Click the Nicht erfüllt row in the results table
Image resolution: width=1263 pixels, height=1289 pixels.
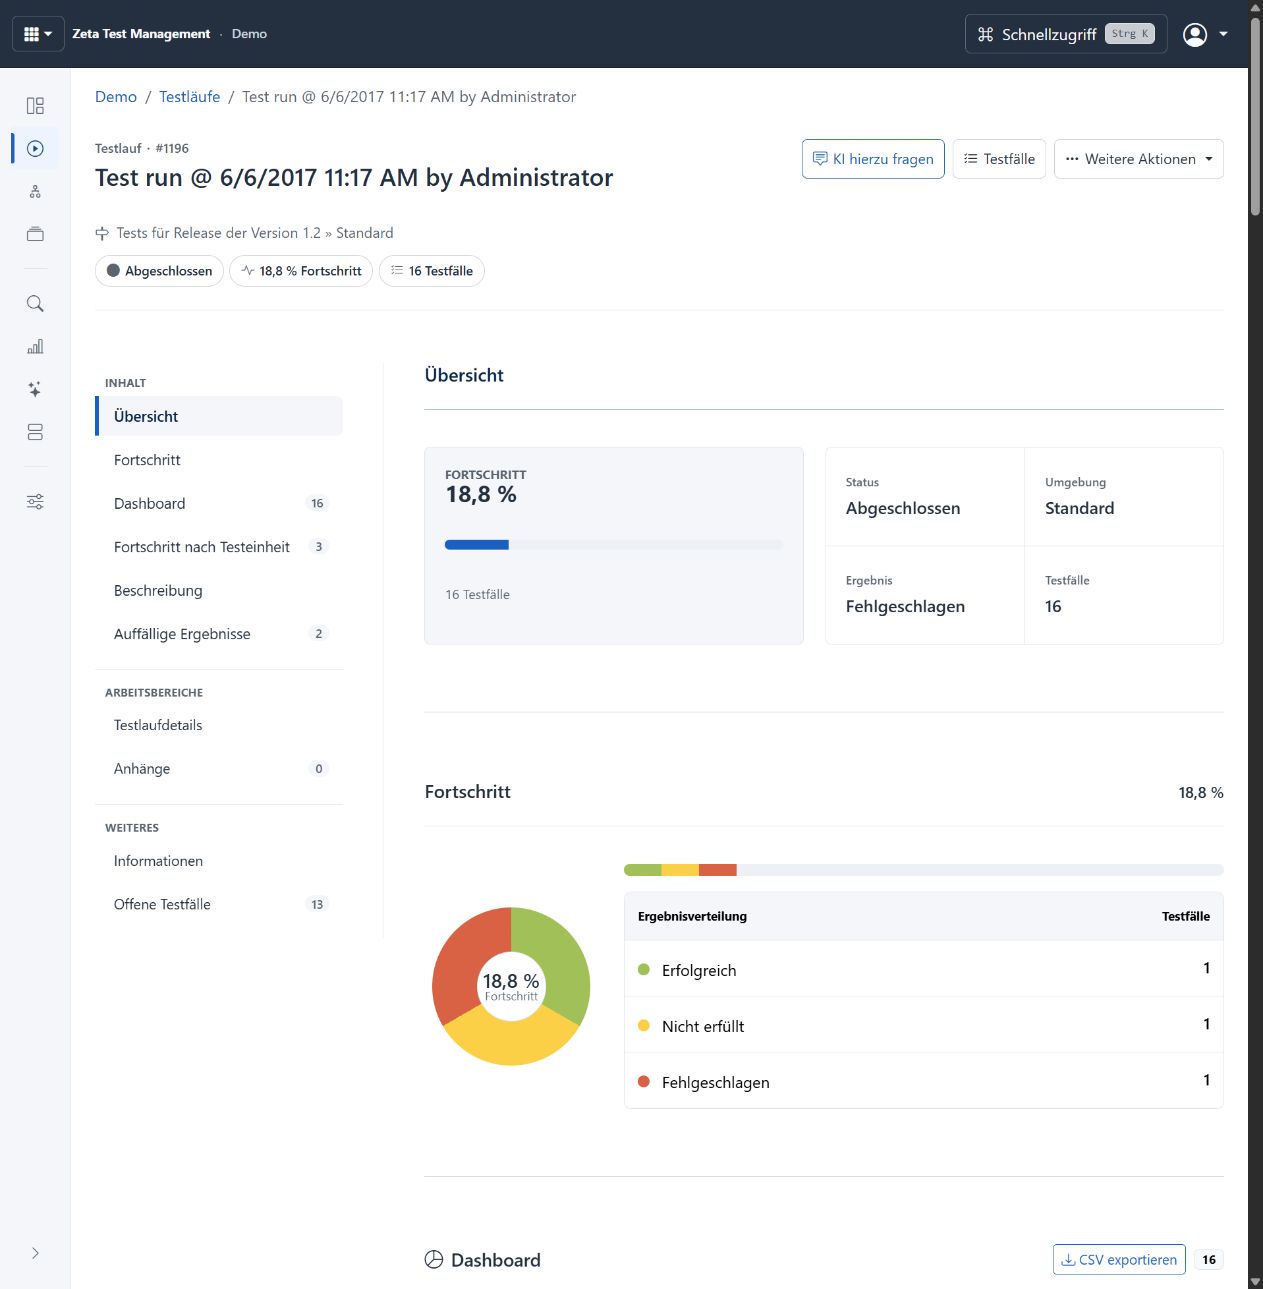point(924,1025)
